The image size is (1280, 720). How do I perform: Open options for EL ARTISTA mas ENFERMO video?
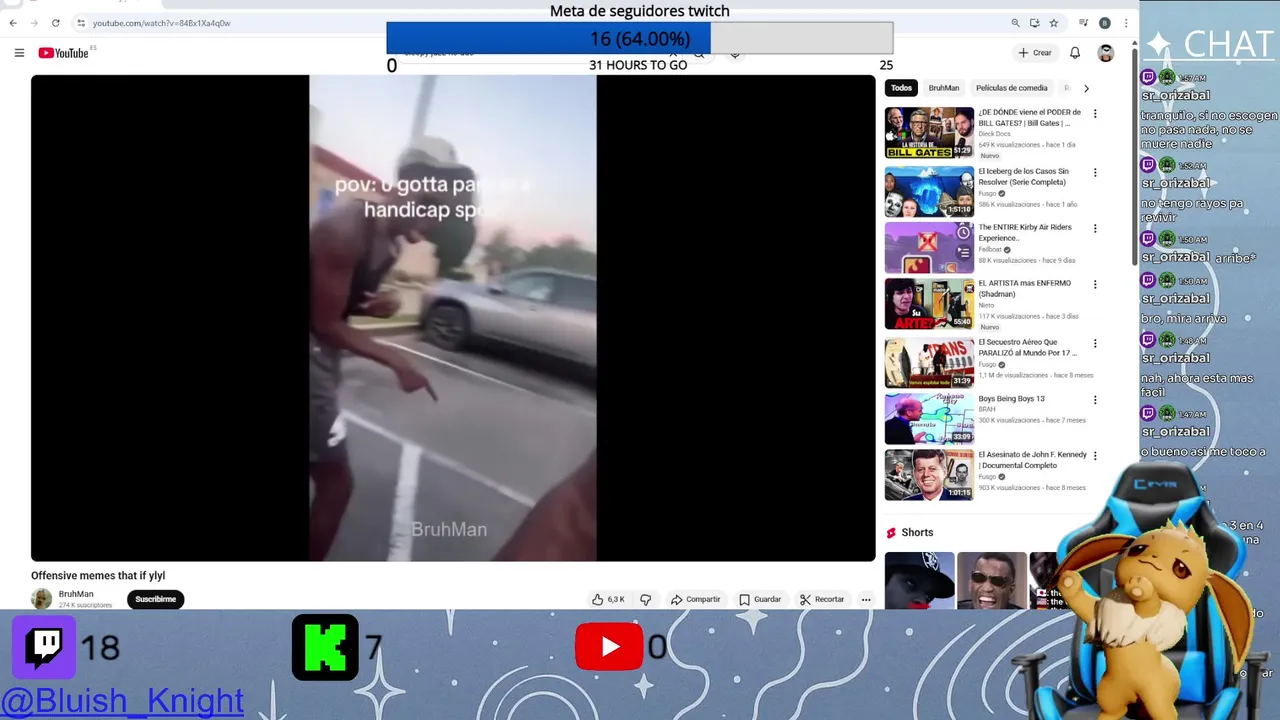[x=1095, y=284]
